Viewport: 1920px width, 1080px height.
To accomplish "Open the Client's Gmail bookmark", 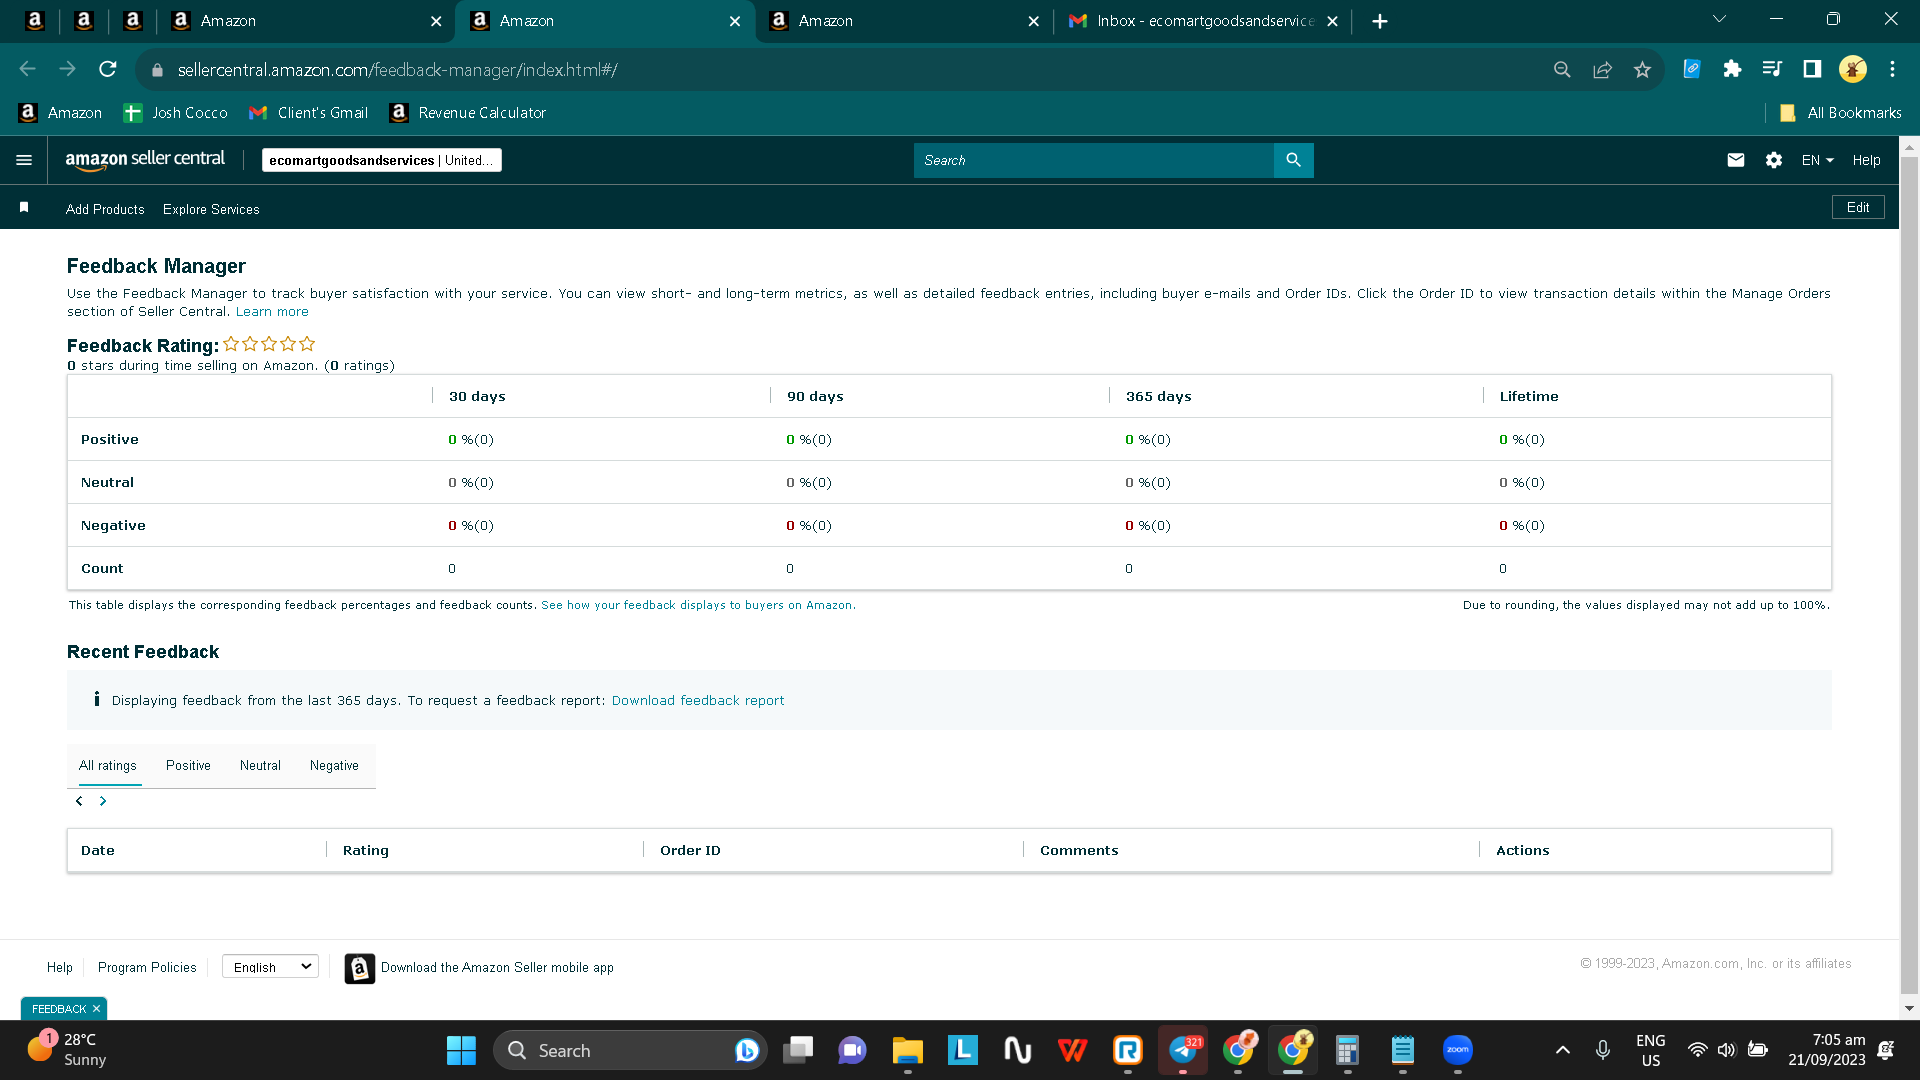I will (309, 113).
